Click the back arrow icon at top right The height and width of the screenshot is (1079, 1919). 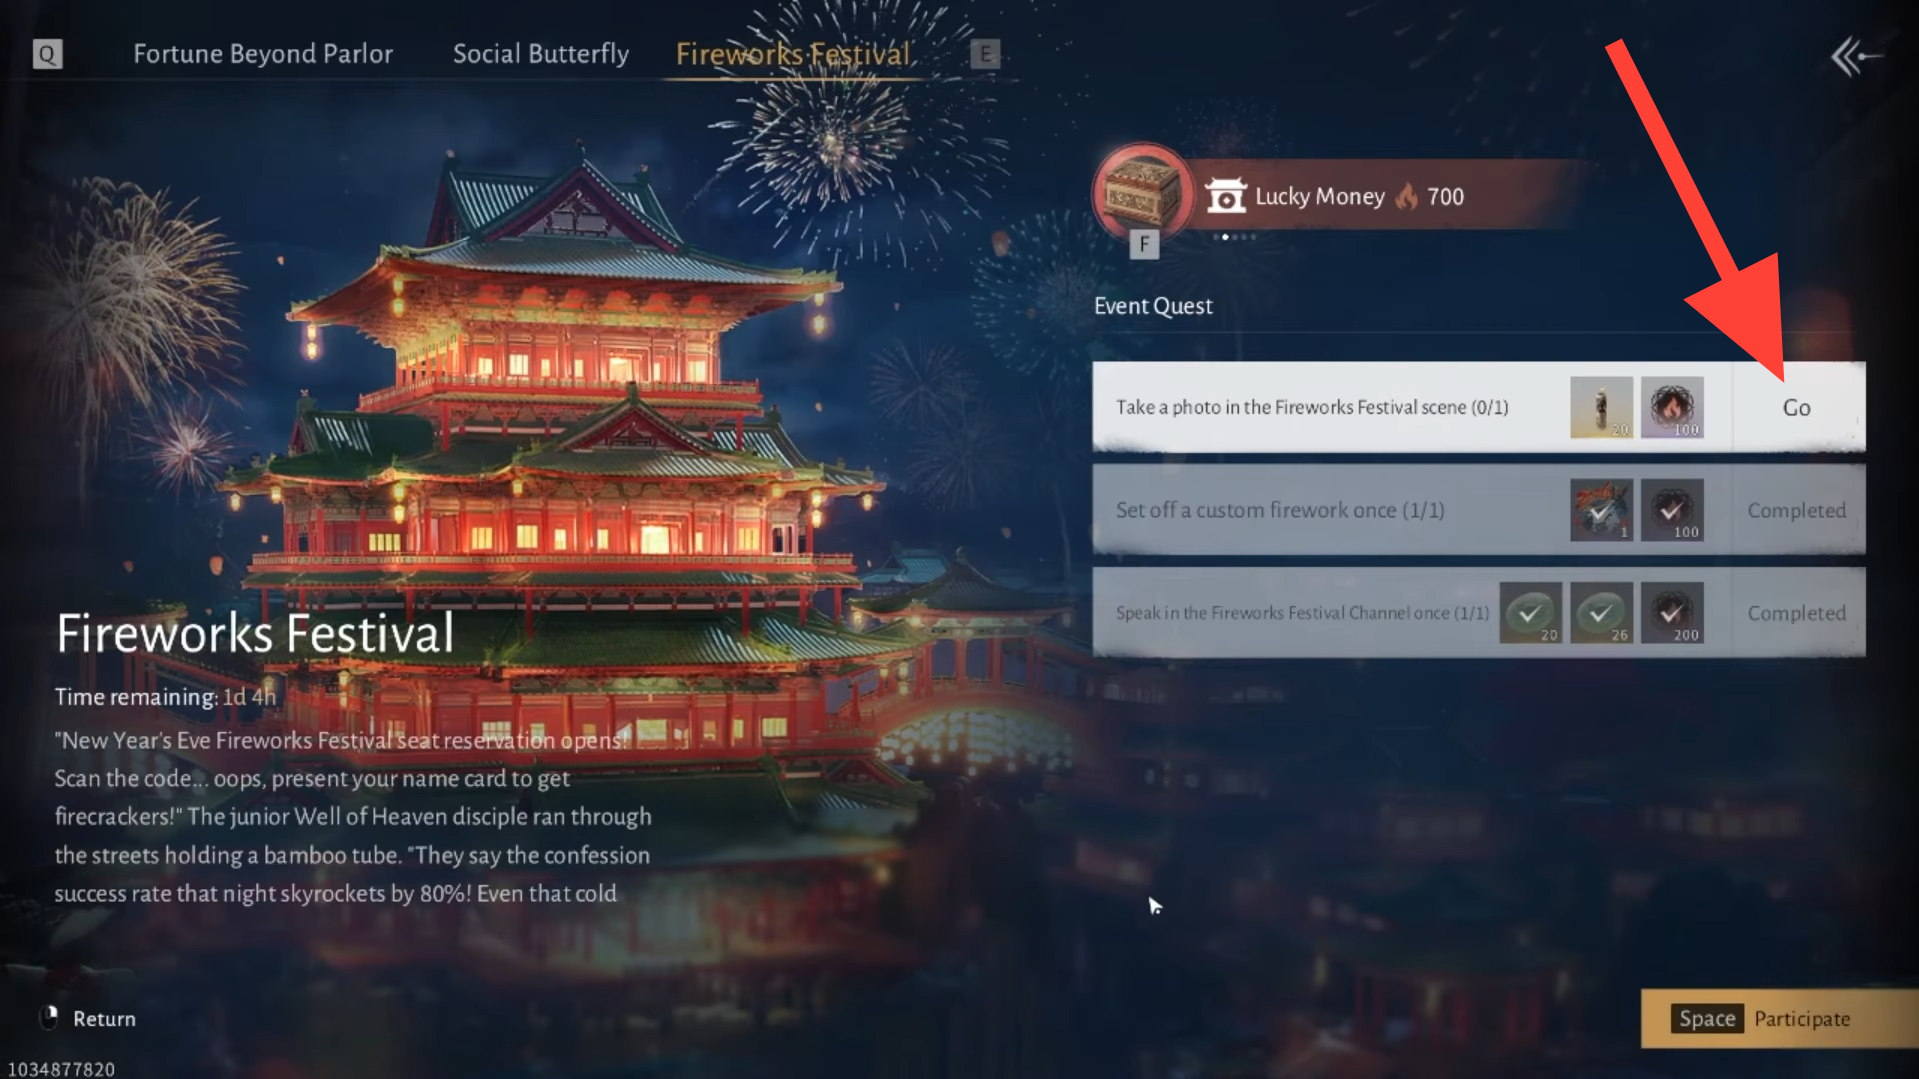coord(1856,57)
